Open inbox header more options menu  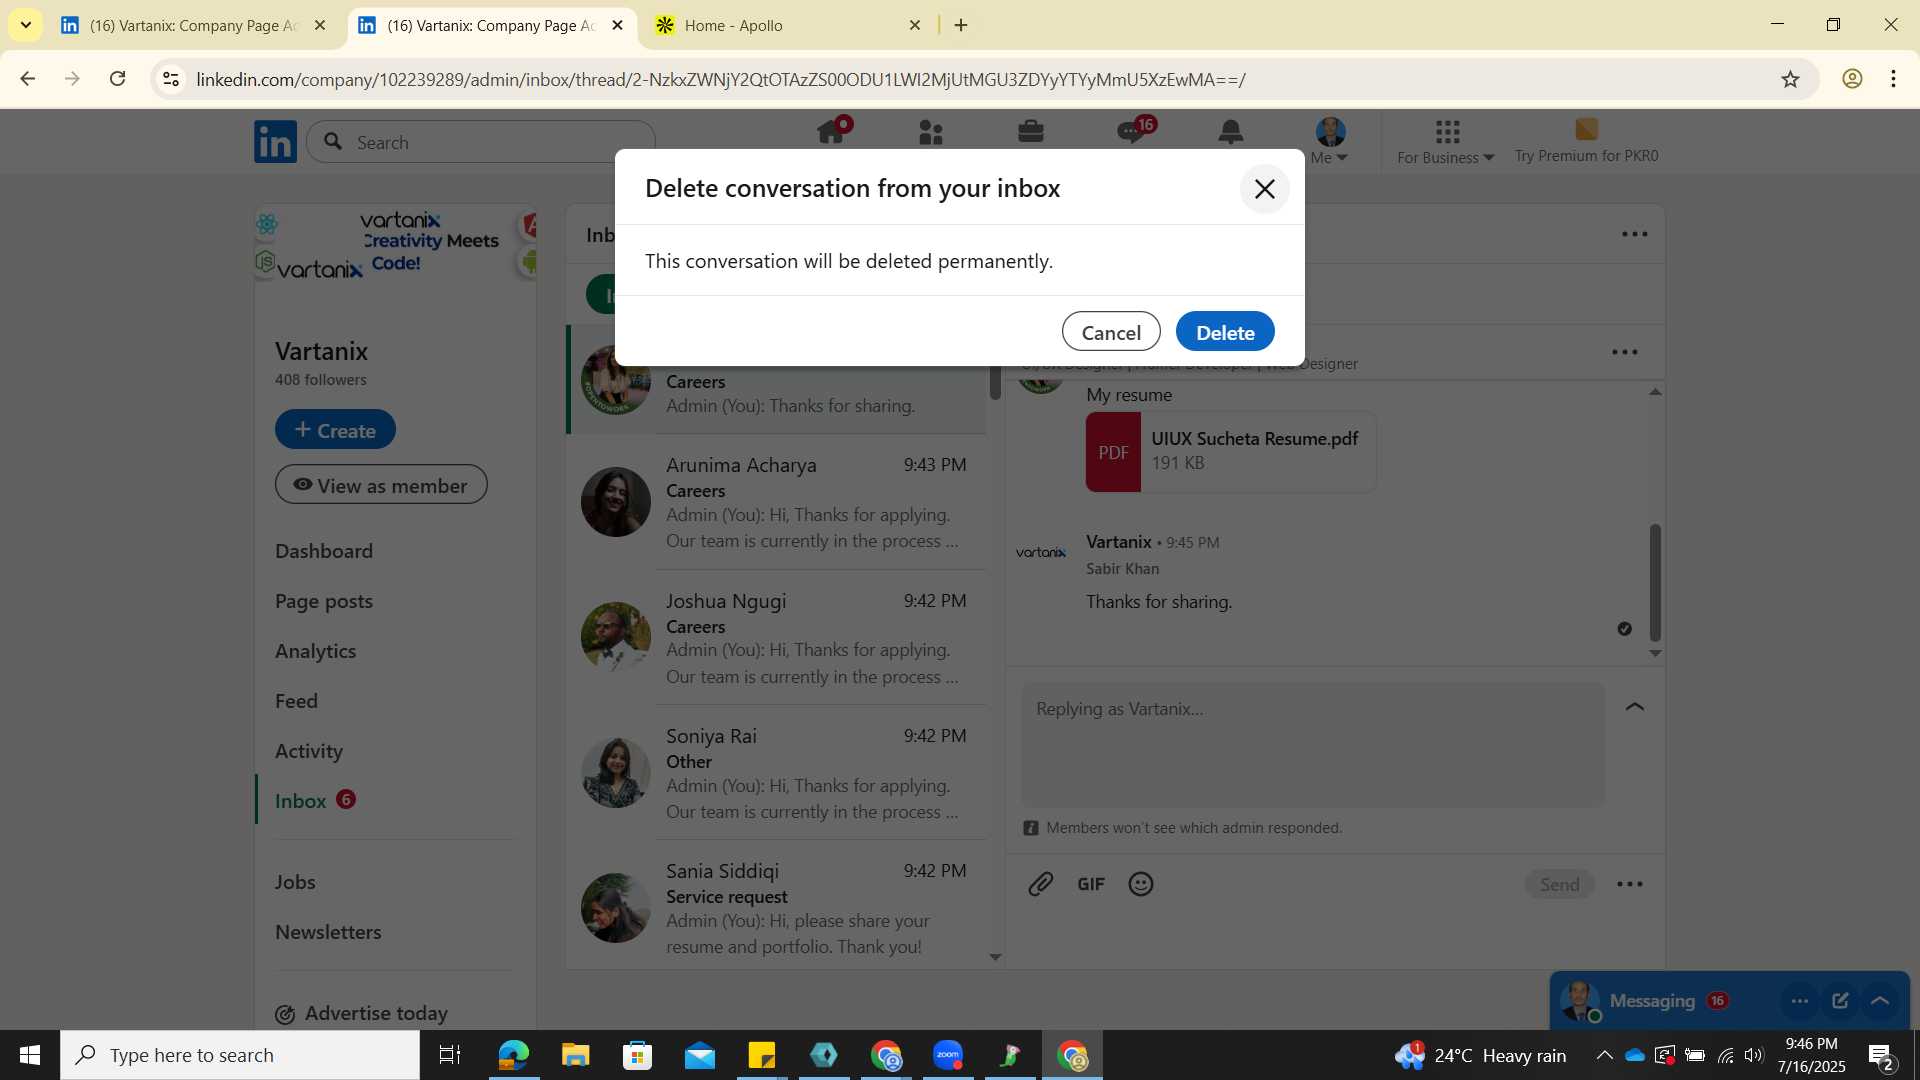1634,234
